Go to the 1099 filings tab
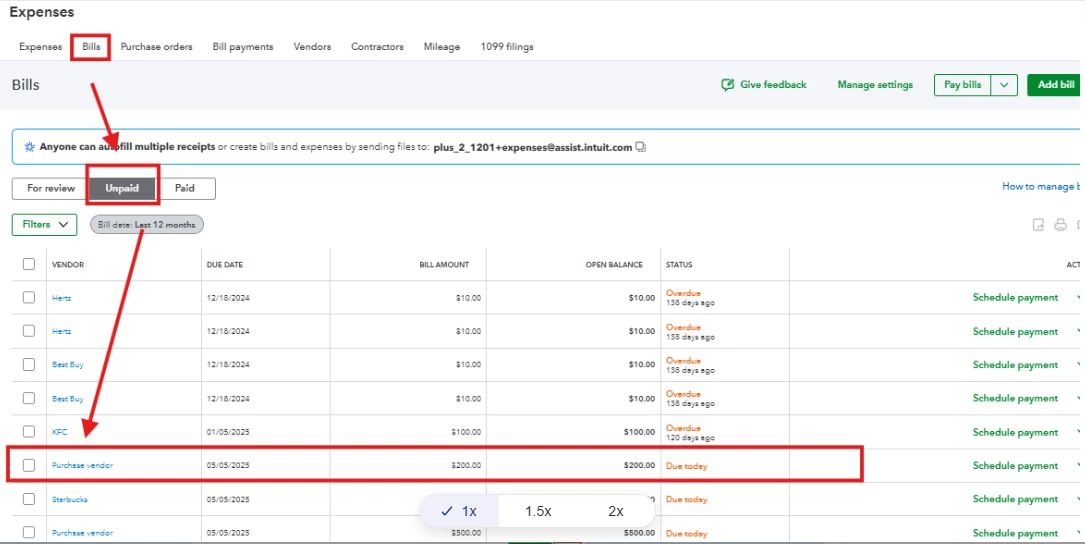 [x=507, y=47]
